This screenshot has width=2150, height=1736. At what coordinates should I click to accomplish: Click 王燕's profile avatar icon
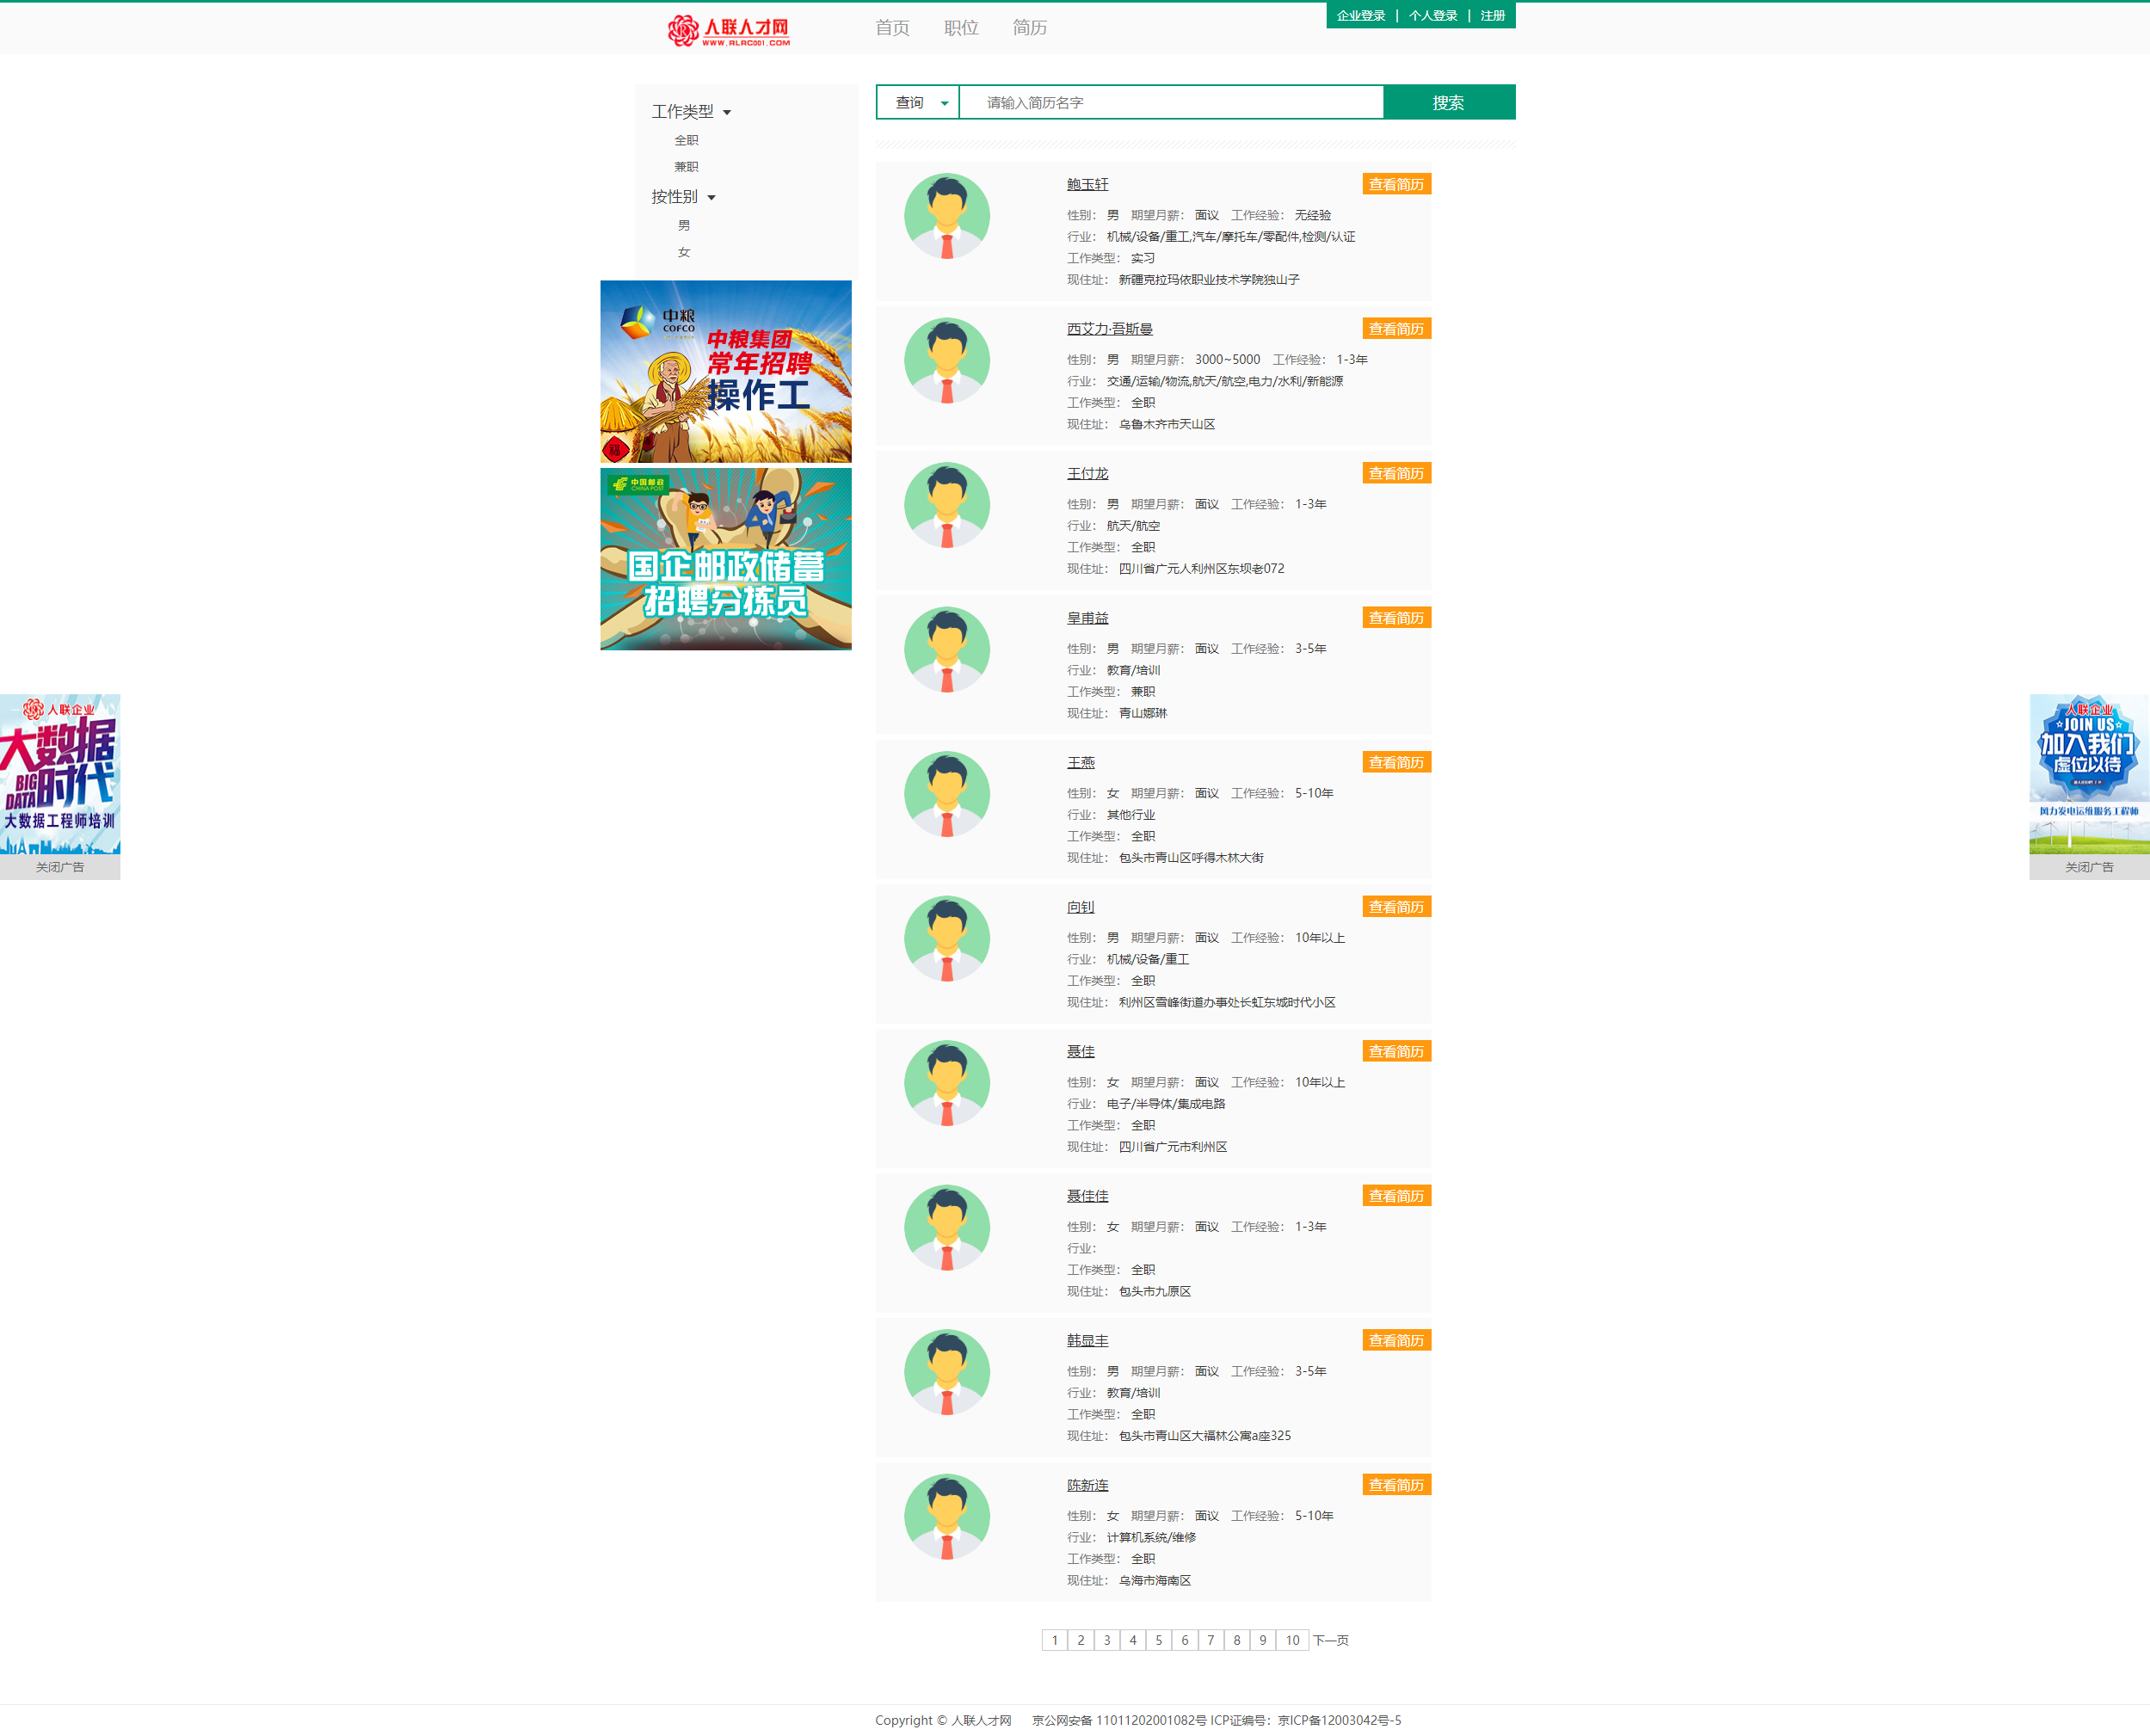[x=946, y=794]
